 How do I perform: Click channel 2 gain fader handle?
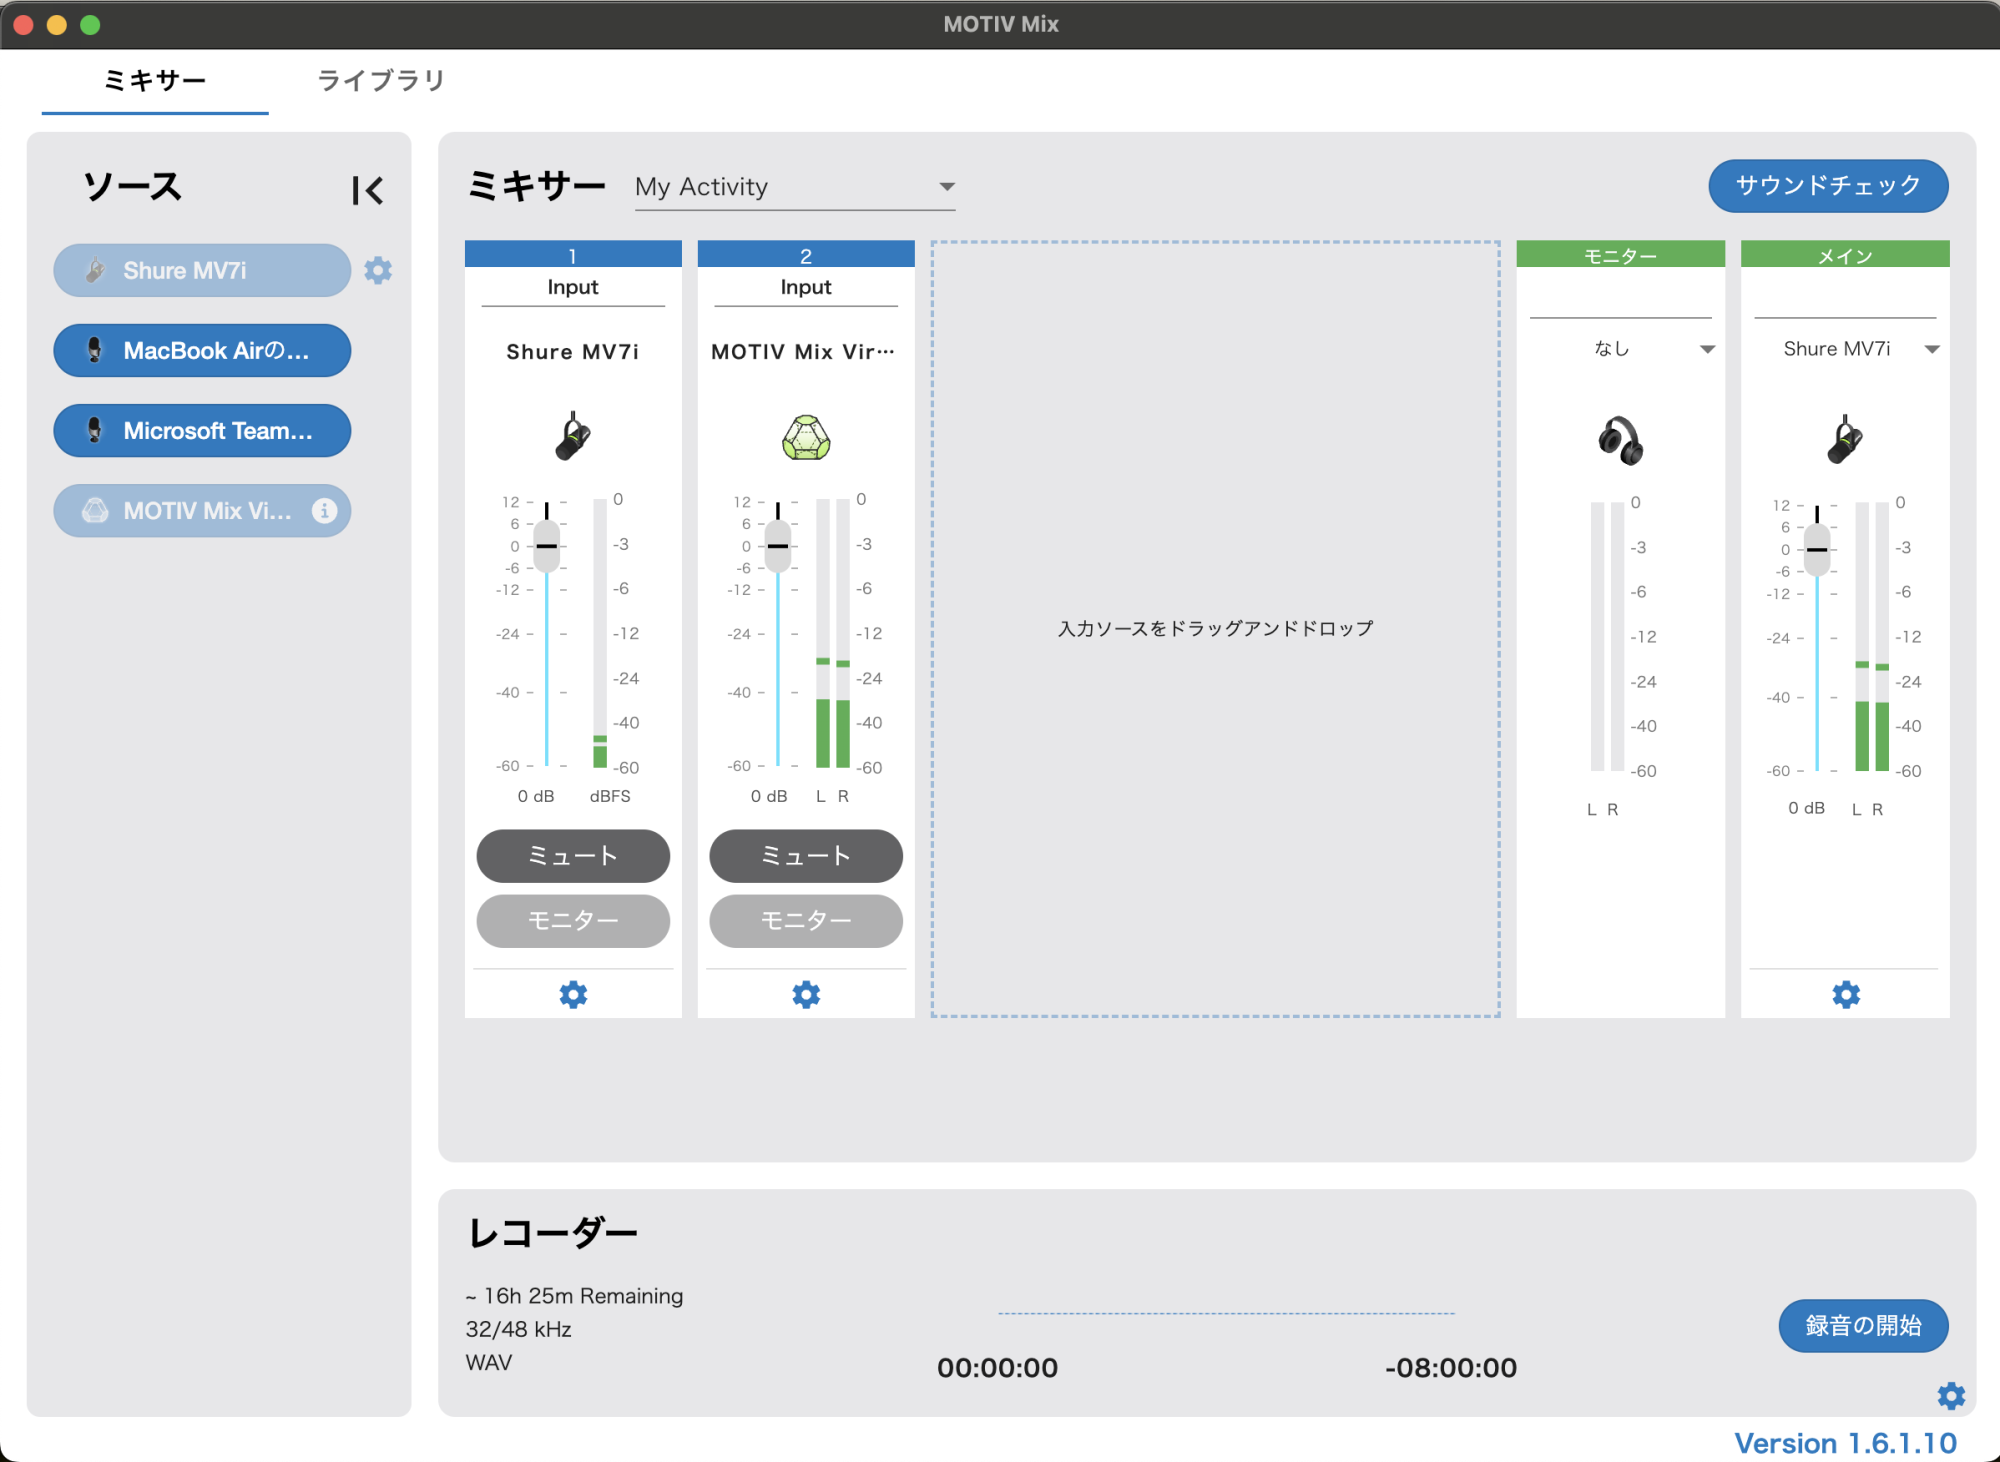pos(777,546)
